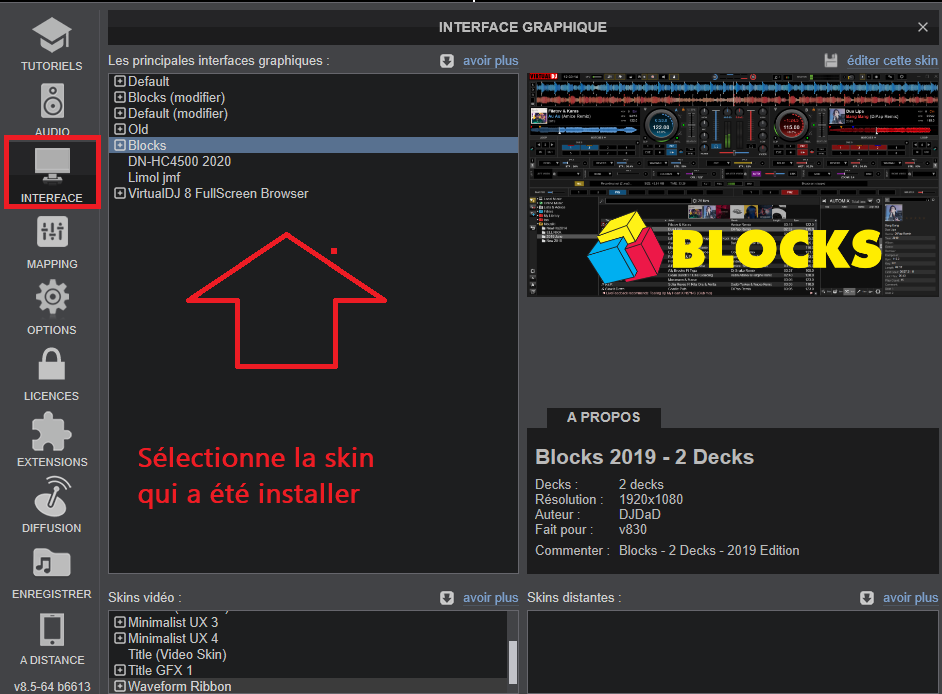Select the A PROPOS tab
The width and height of the screenshot is (942, 694).
pyautogui.click(x=604, y=418)
